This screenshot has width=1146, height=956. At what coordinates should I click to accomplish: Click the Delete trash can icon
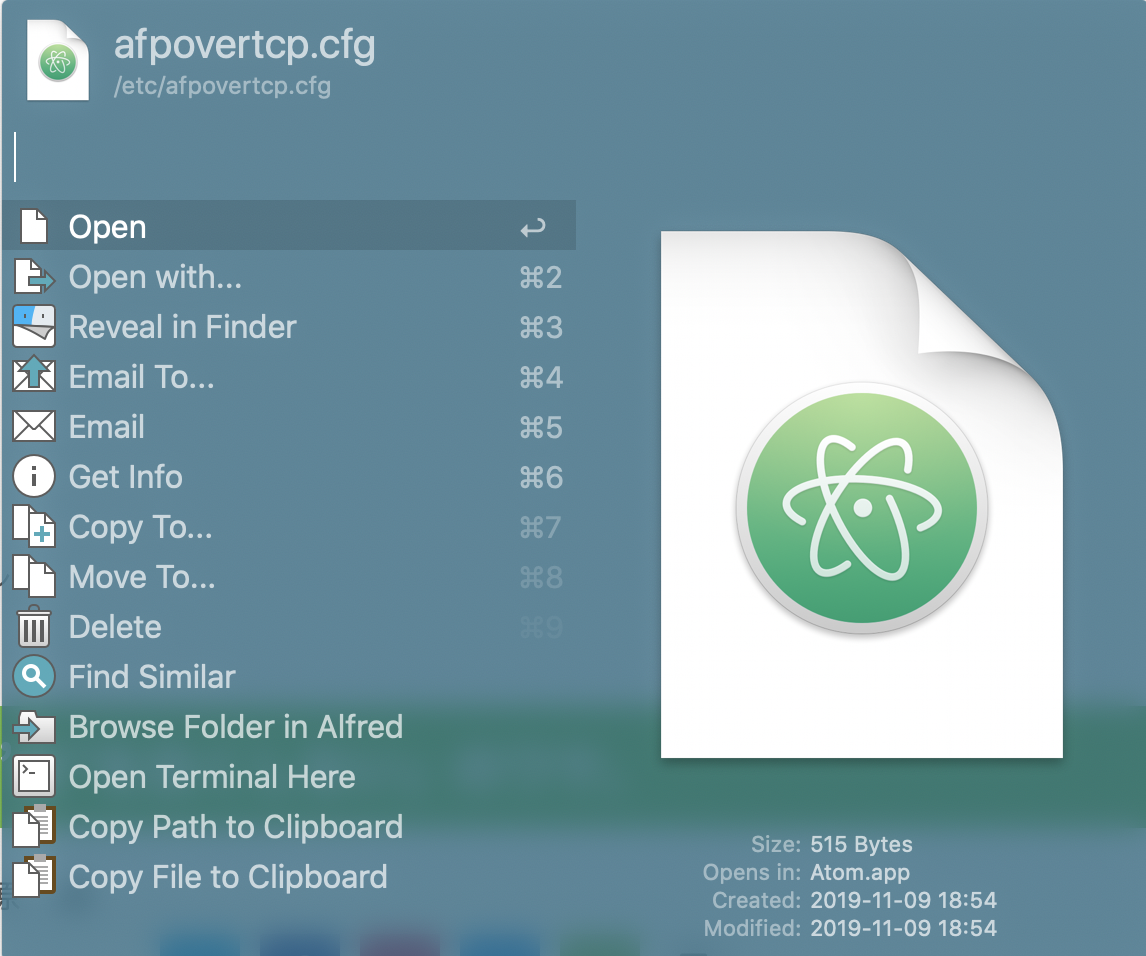(34, 626)
